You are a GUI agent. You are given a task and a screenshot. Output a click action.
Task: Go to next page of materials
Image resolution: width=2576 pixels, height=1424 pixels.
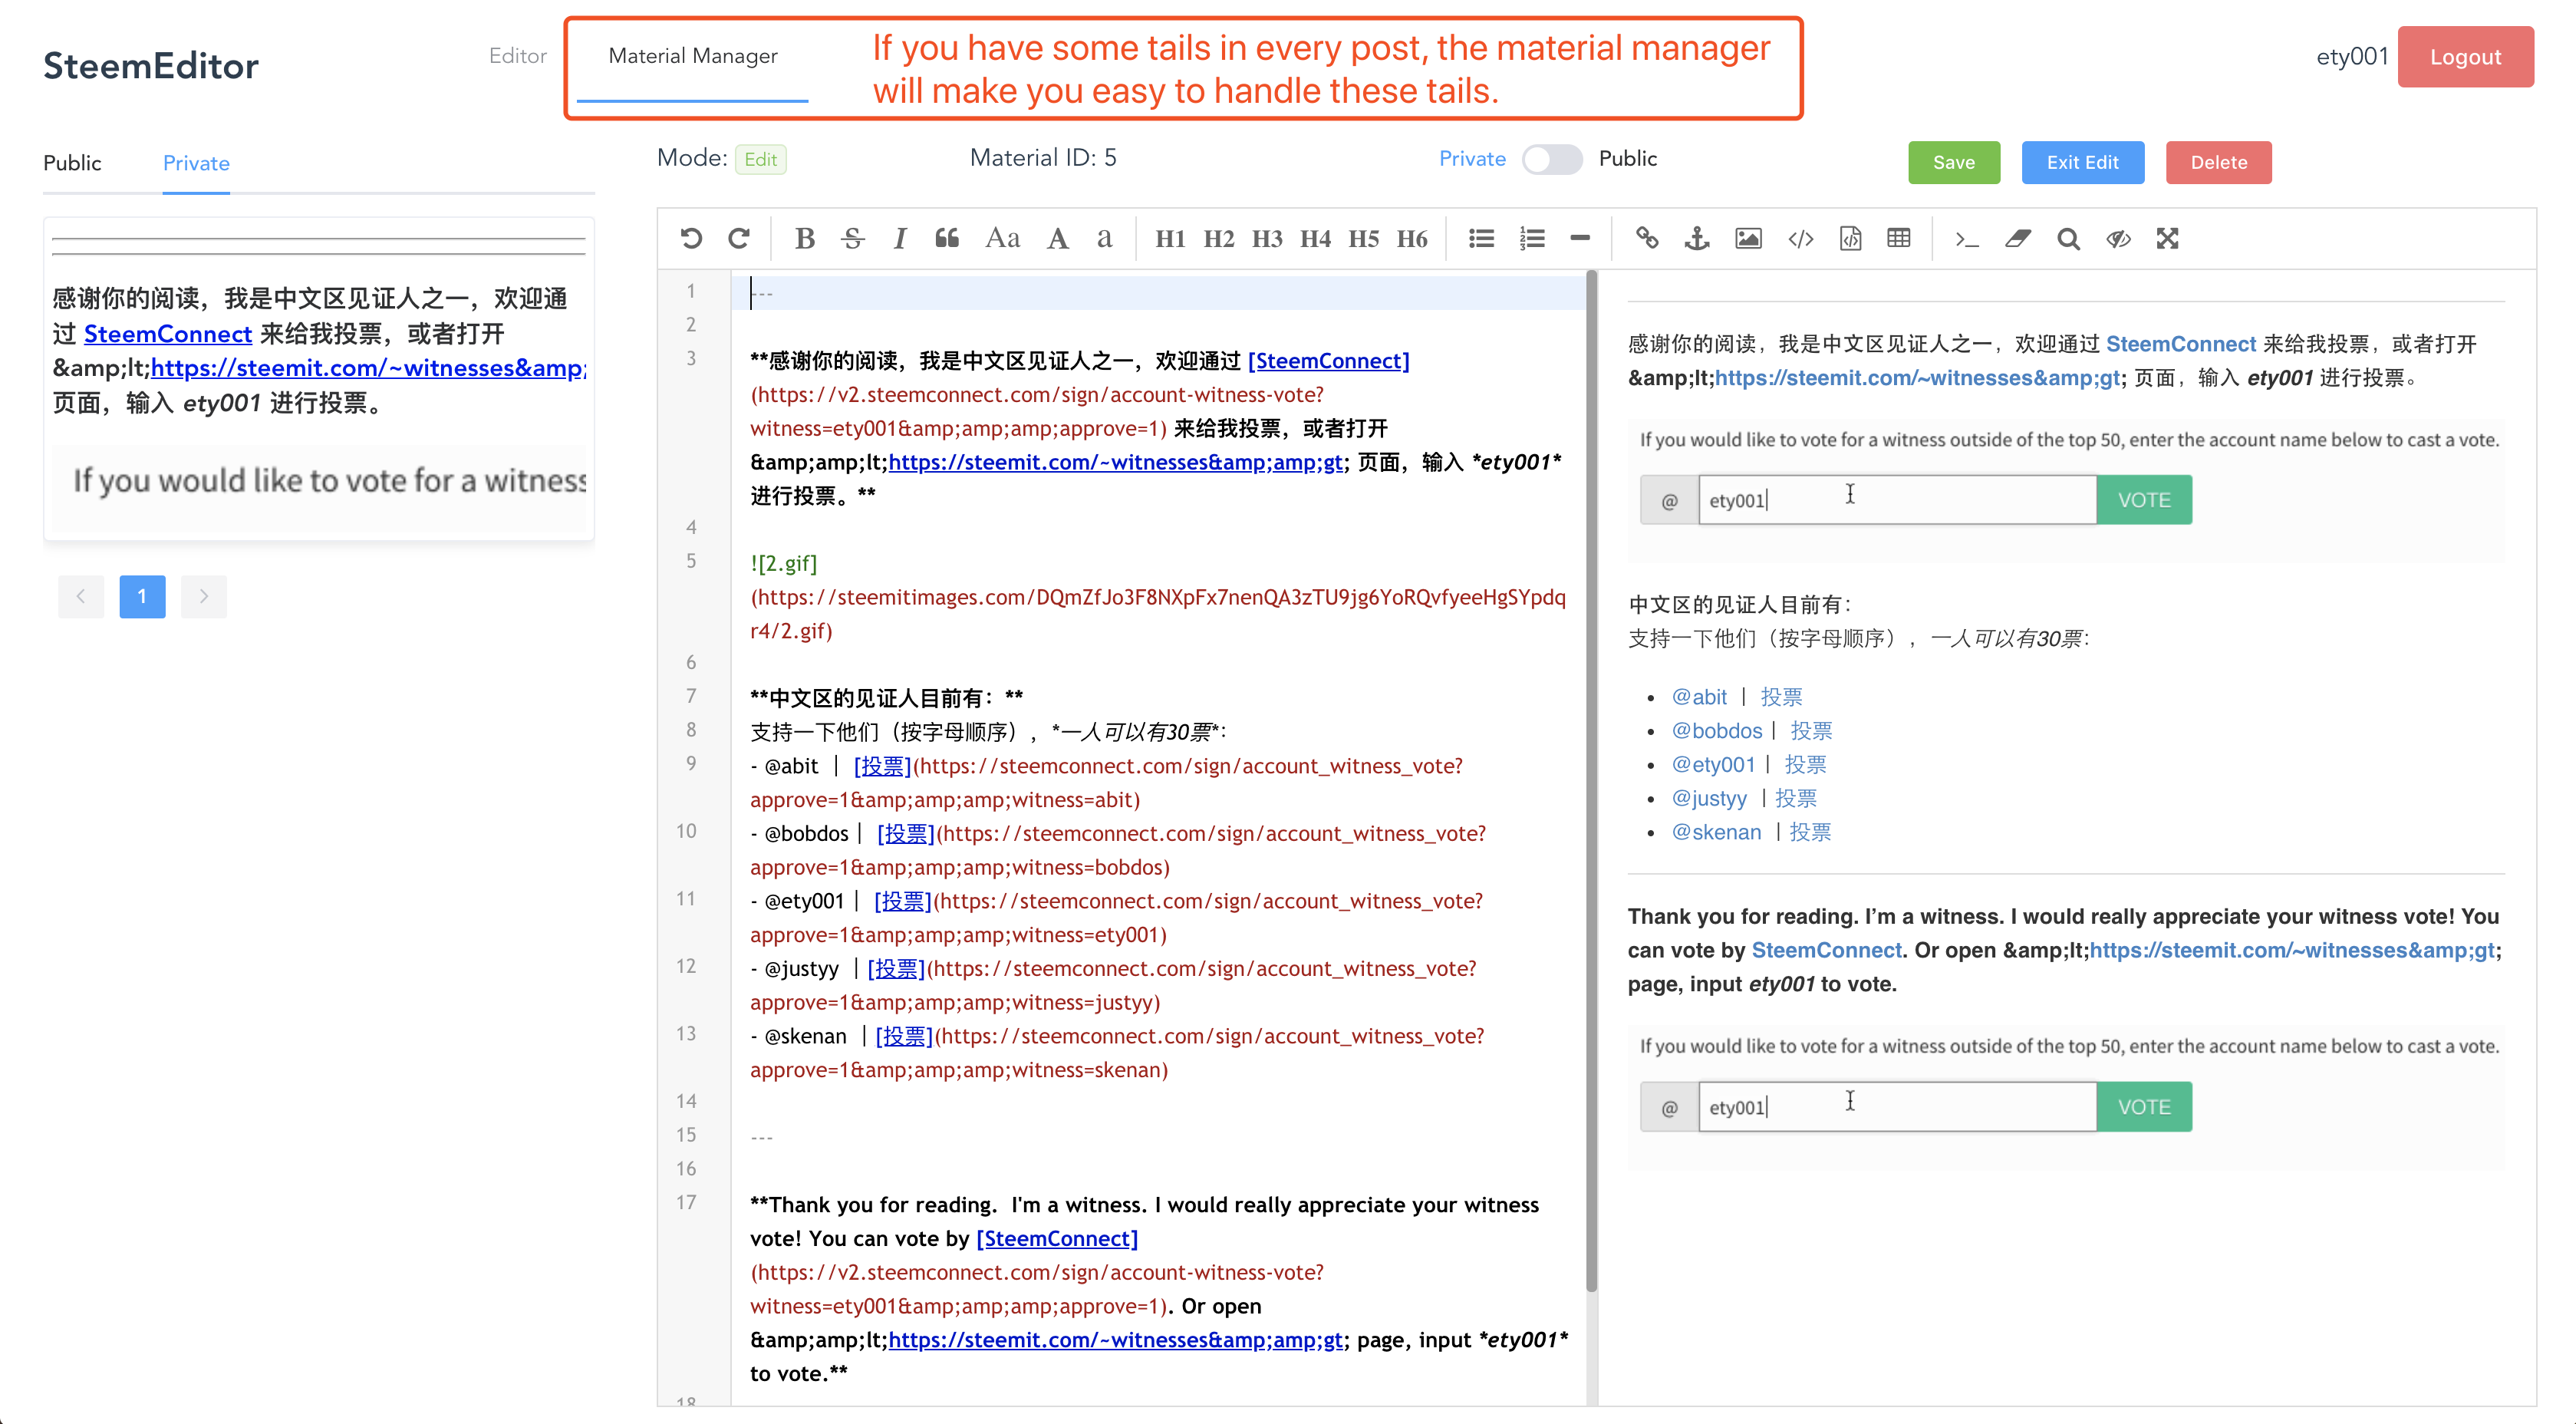[204, 596]
